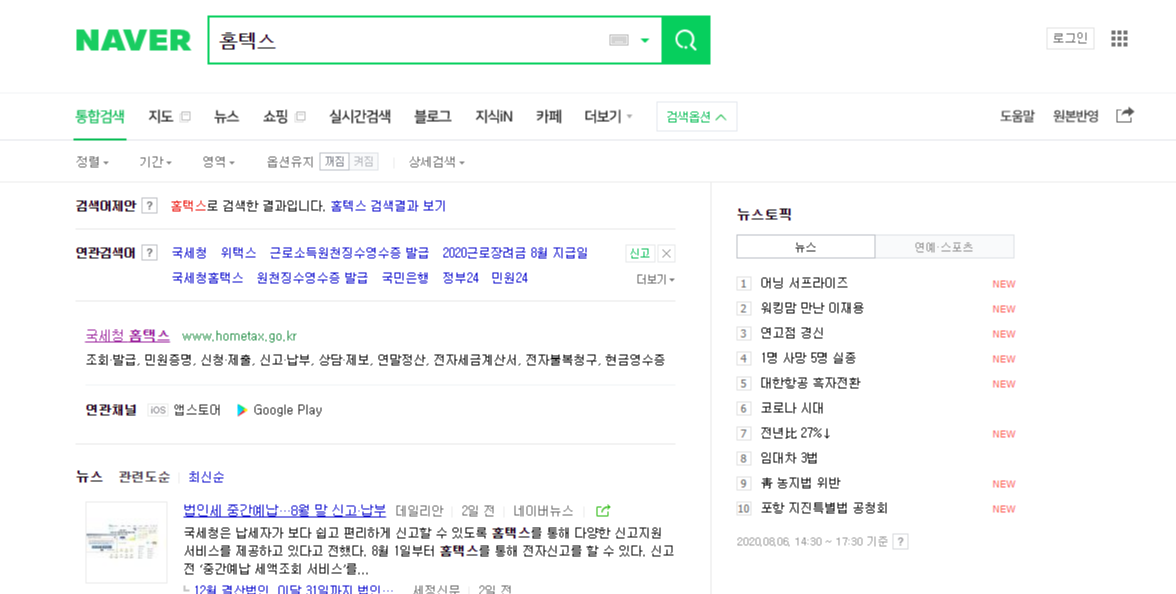
Task: Click the new-window icon next to 쇼핑
Action: click(300, 117)
